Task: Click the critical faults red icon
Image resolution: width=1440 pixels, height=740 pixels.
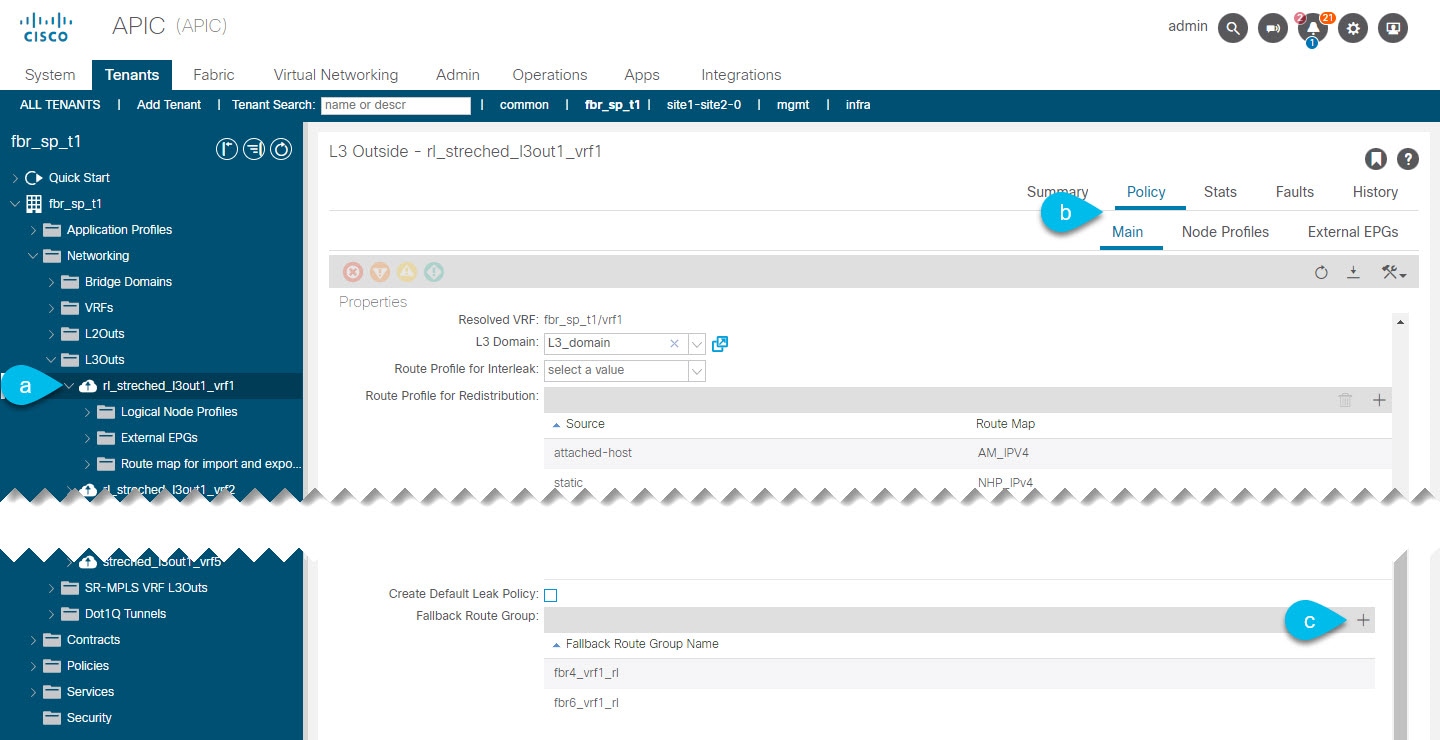Action: (x=352, y=272)
